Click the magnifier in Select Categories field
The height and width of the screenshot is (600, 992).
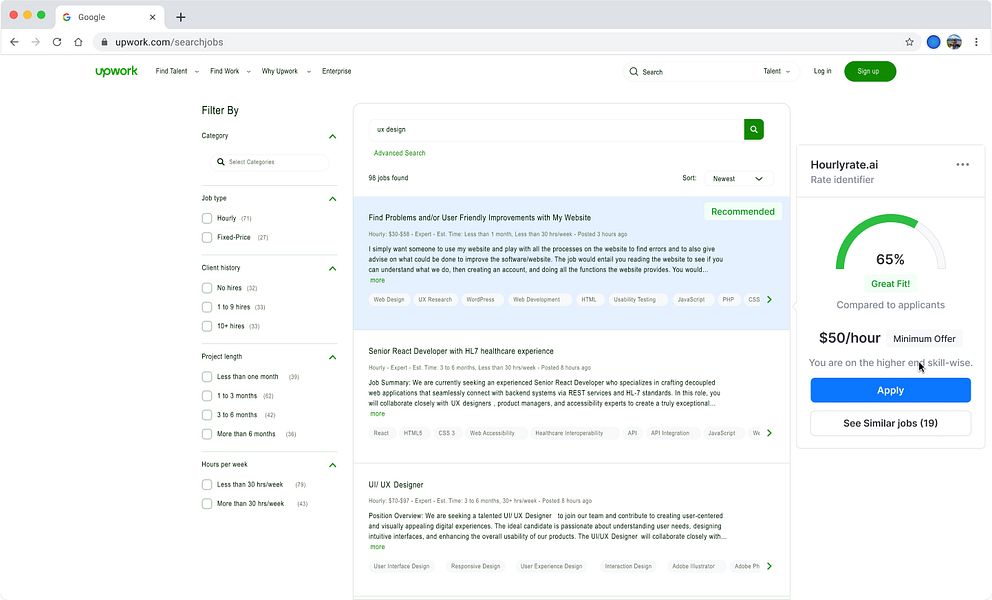pyautogui.click(x=221, y=162)
